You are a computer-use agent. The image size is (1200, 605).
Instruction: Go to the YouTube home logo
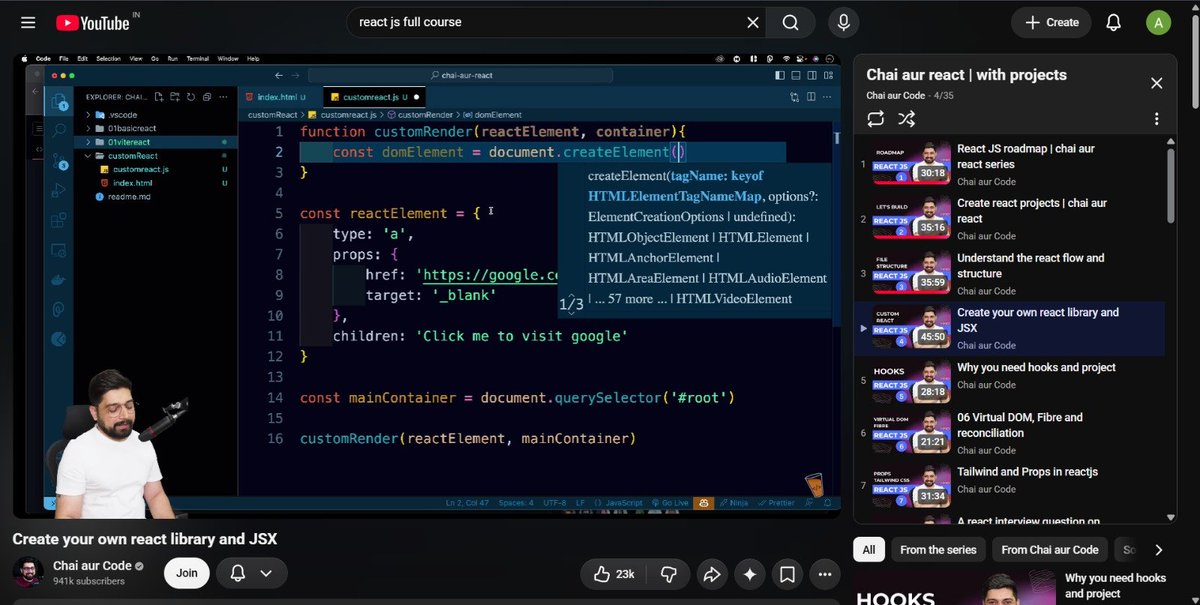[92, 22]
